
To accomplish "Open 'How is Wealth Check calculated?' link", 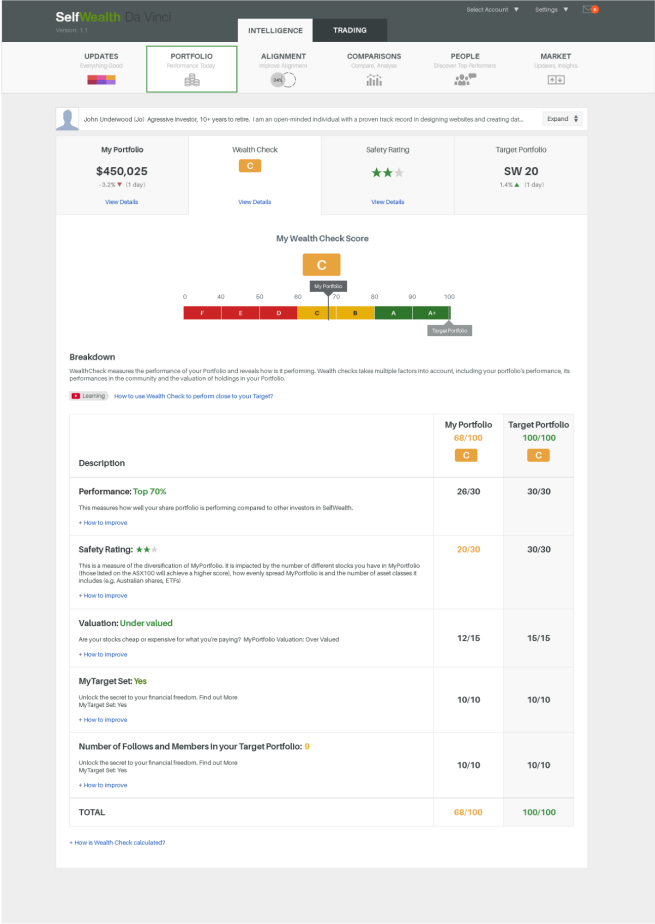I will pyautogui.click(x=117, y=842).
